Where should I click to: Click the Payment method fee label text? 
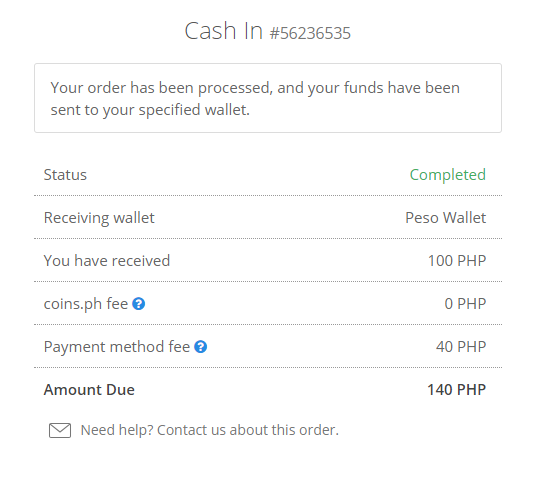click(x=117, y=347)
